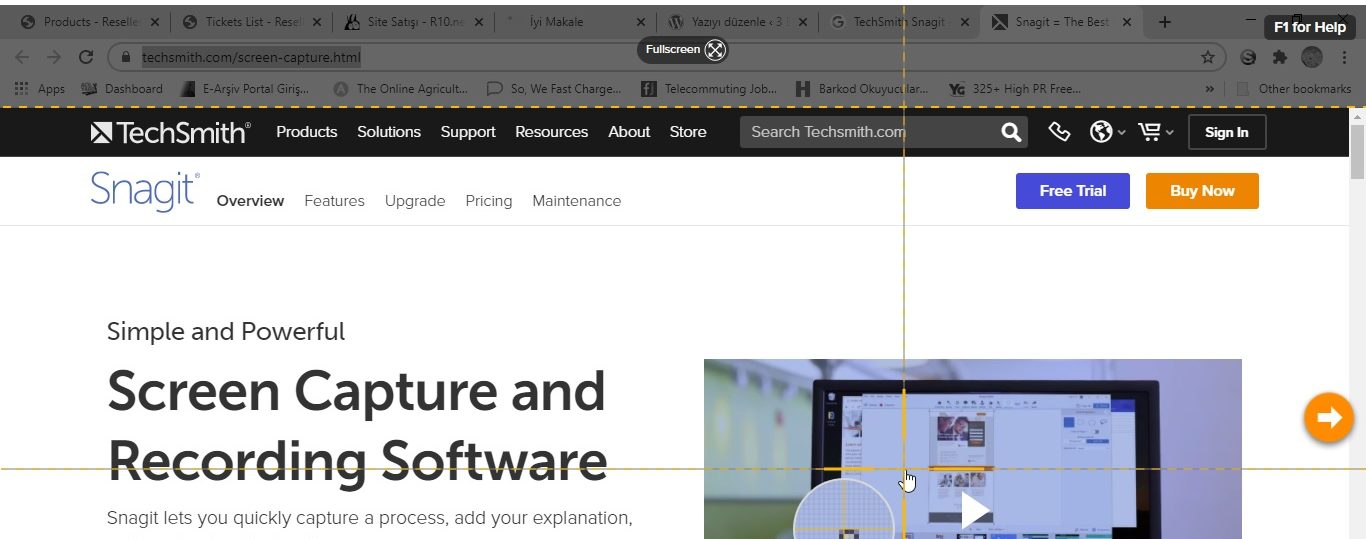Open the Resources menu

click(552, 132)
